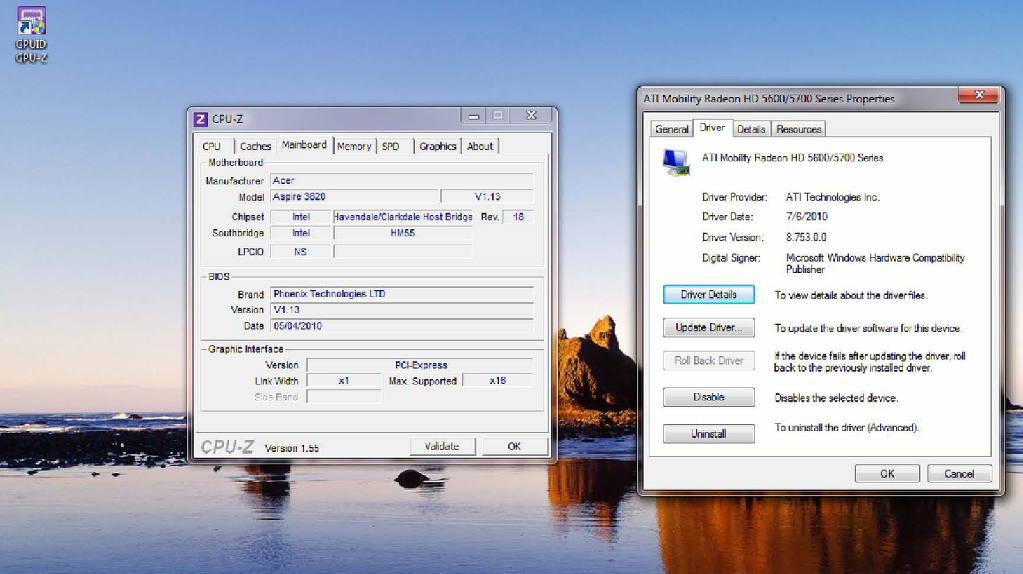Viewport: 1023px width, 574px height.
Task: Switch to General tab in Radeon Properties
Action: coord(671,129)
